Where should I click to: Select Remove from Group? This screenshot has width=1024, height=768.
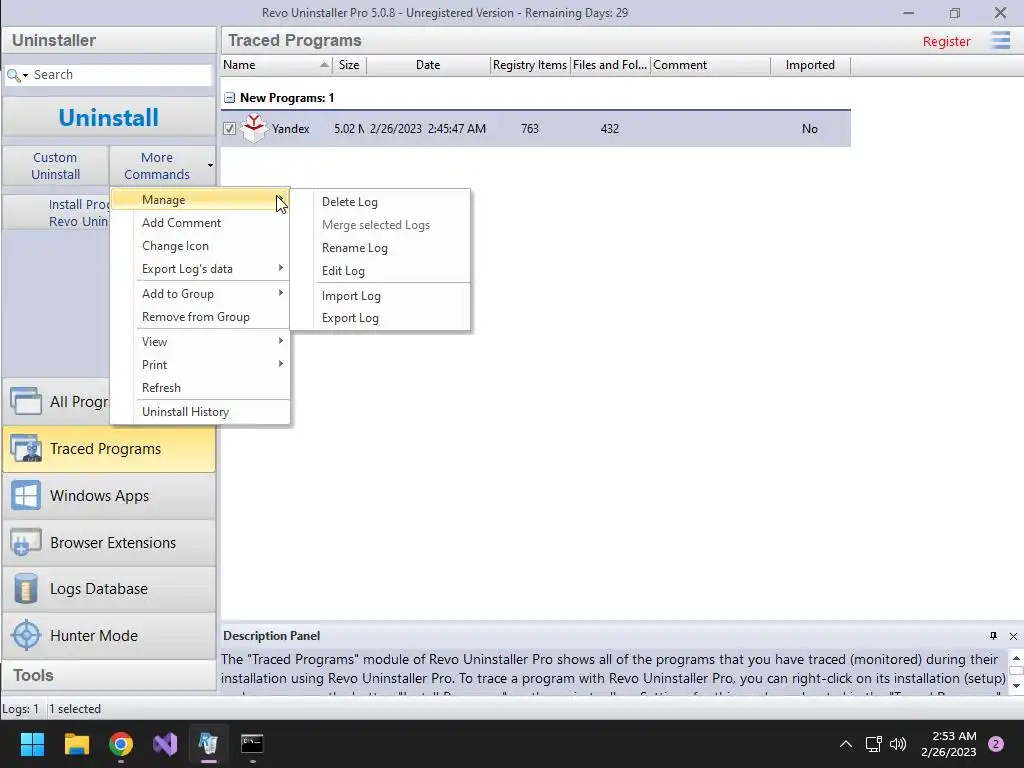(195, 317)
